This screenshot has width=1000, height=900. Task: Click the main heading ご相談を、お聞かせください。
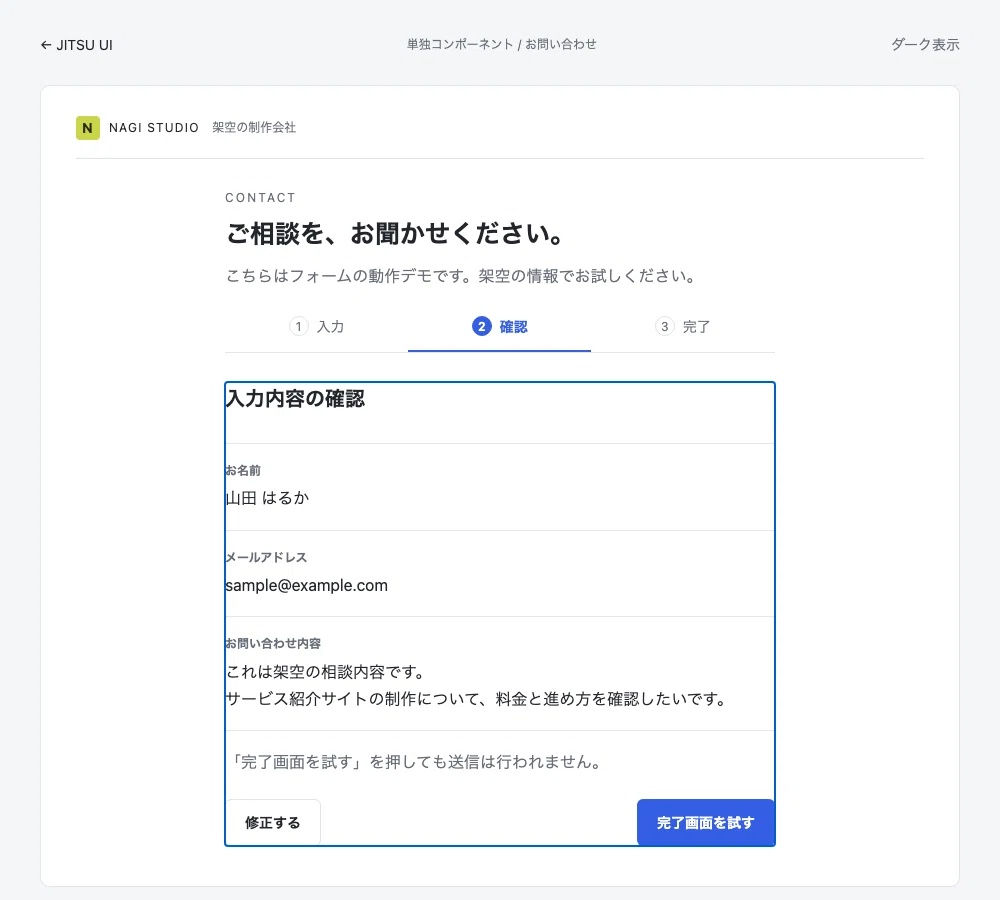(395, 233)
